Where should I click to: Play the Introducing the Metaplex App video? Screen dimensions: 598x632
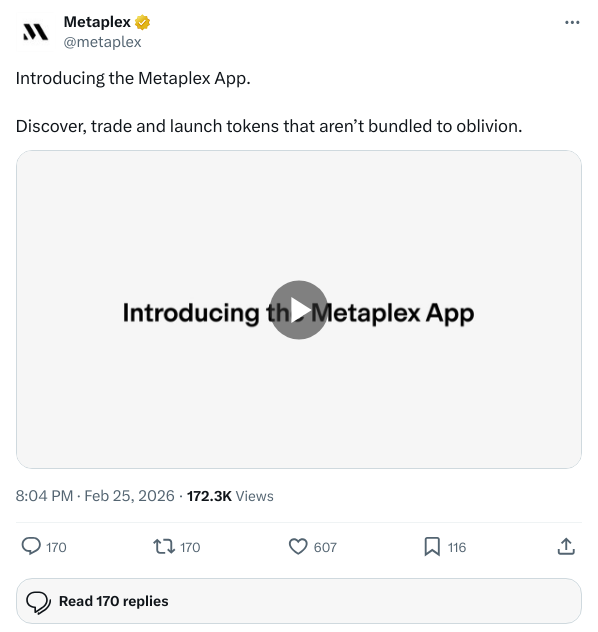[298, 310]
